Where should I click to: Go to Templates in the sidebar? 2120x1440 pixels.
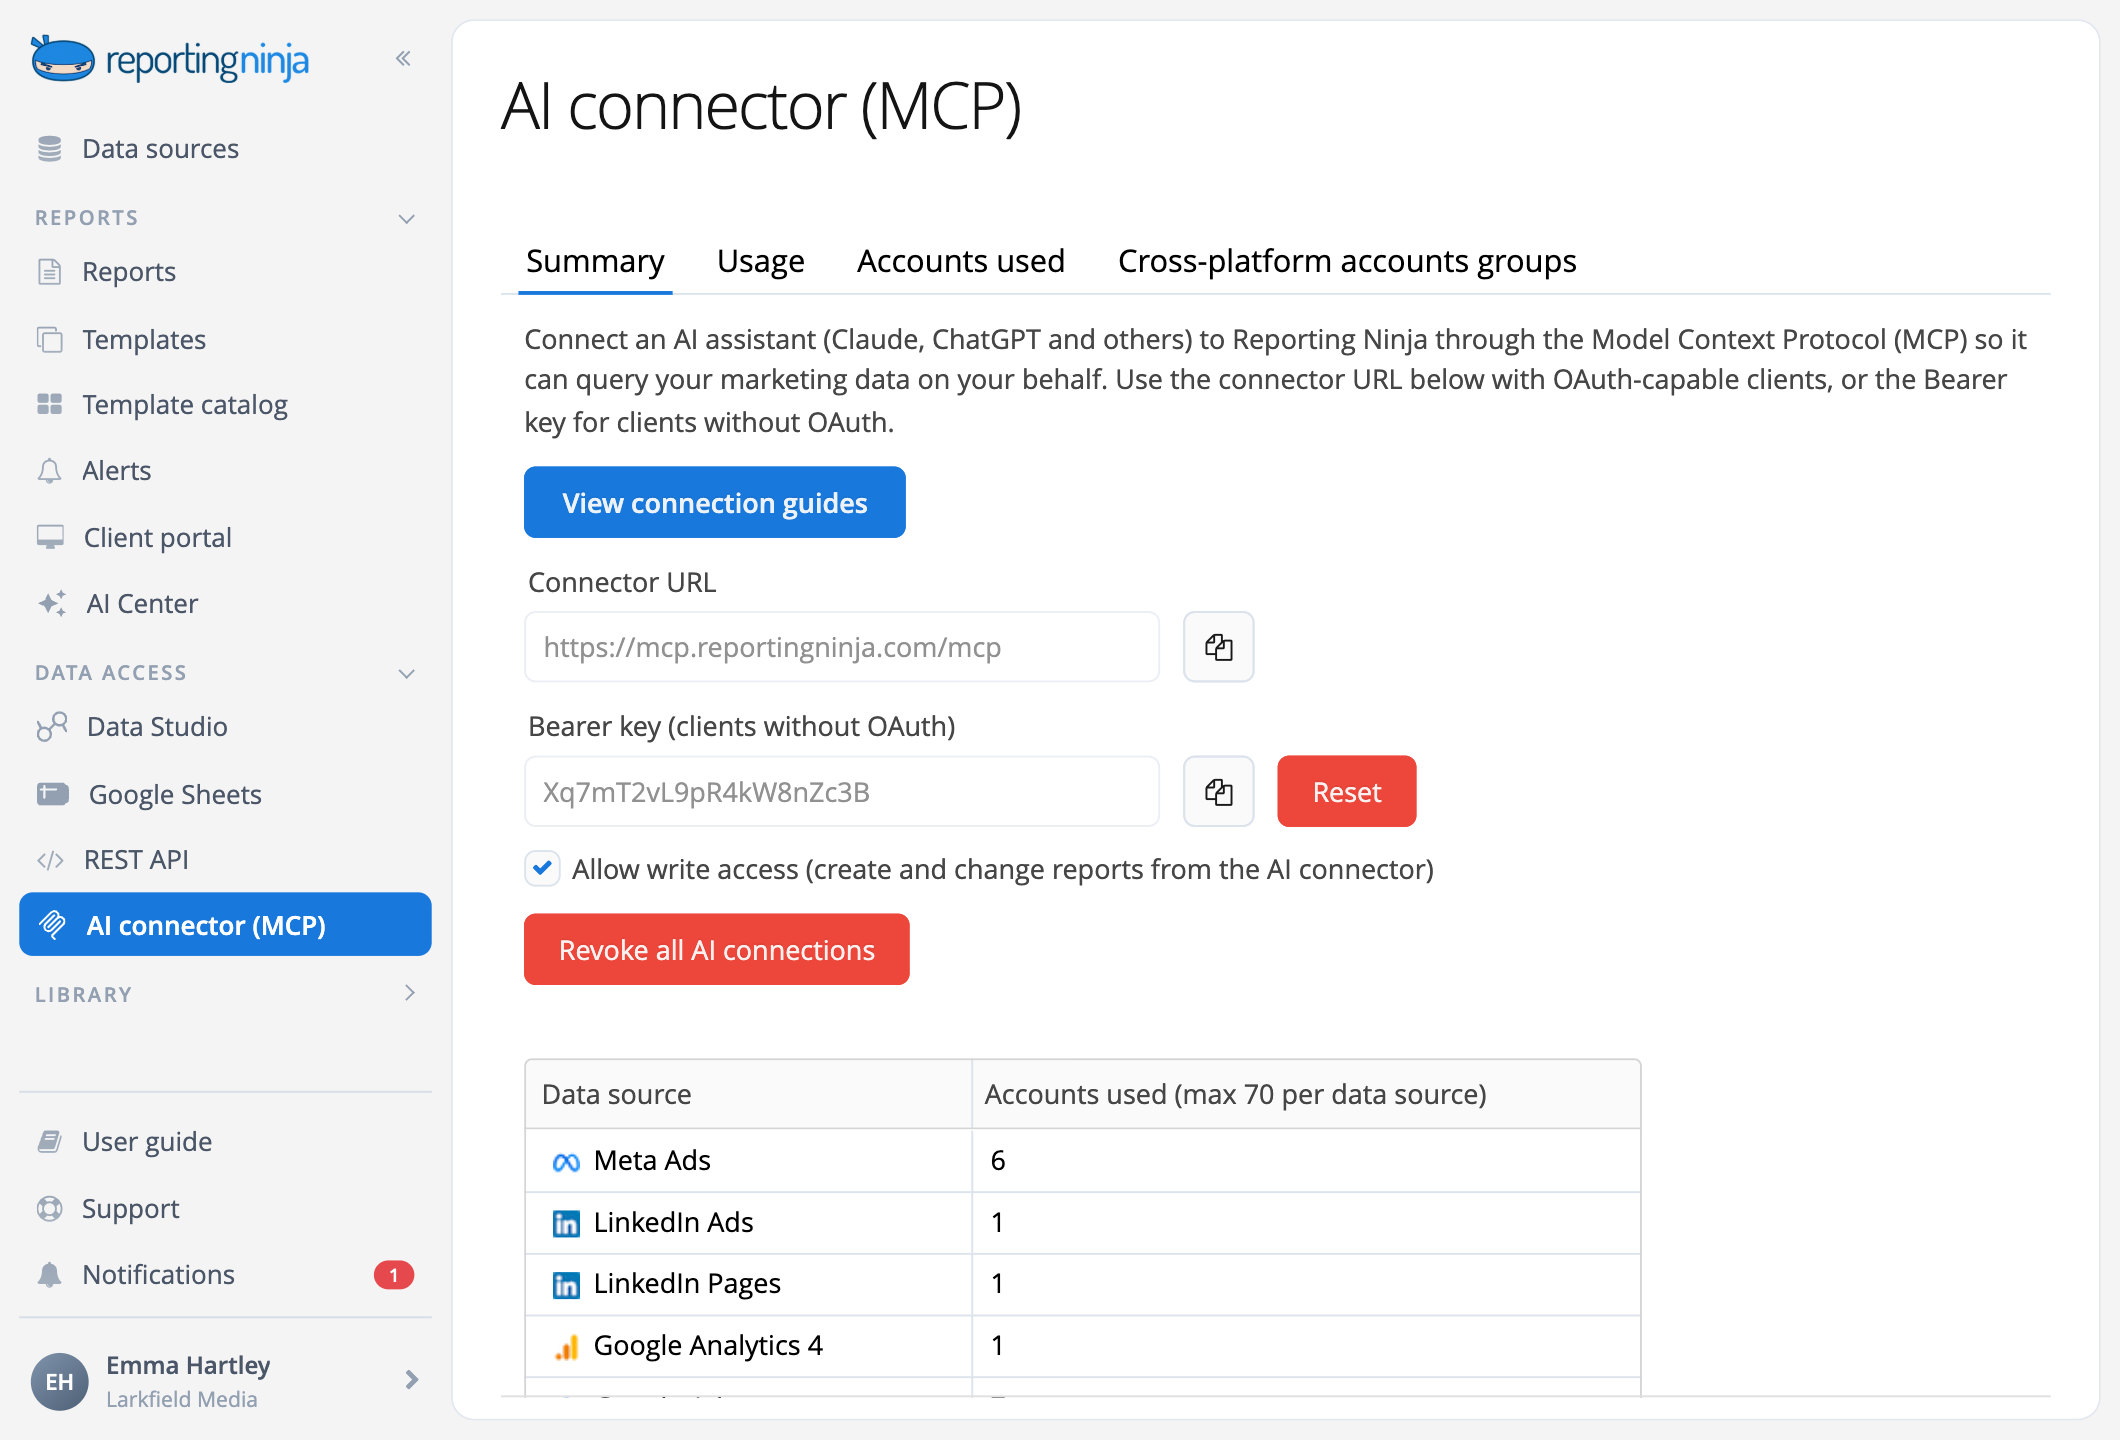[143, 340]
